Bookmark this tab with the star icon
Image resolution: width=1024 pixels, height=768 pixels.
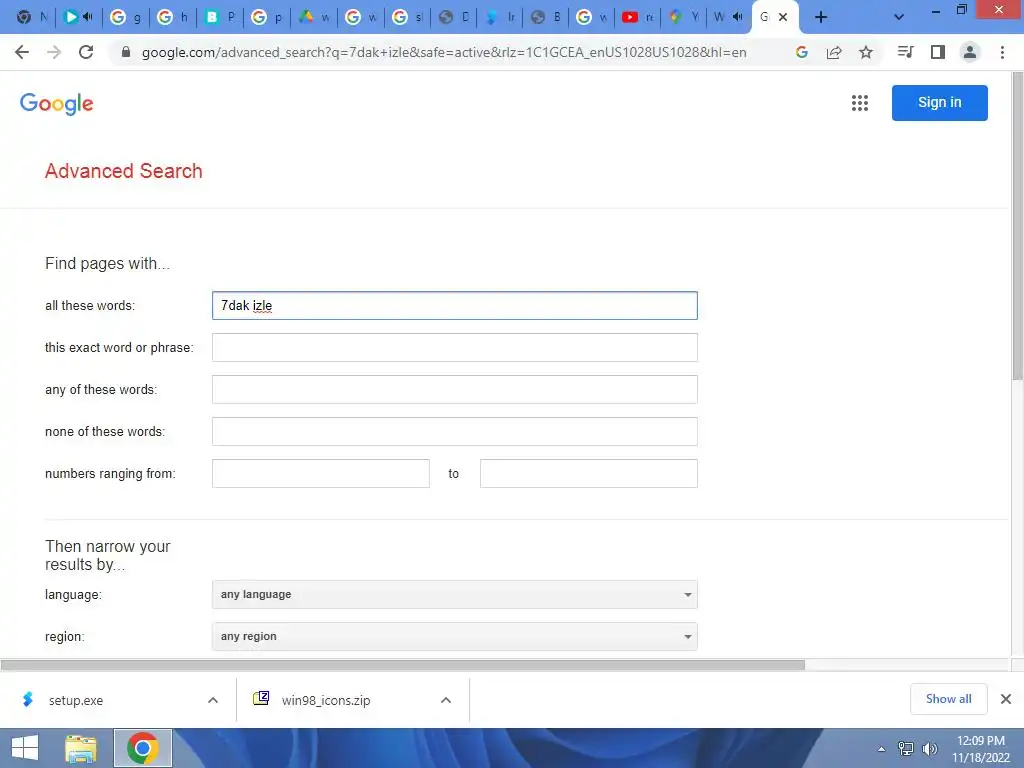point(866,52)
